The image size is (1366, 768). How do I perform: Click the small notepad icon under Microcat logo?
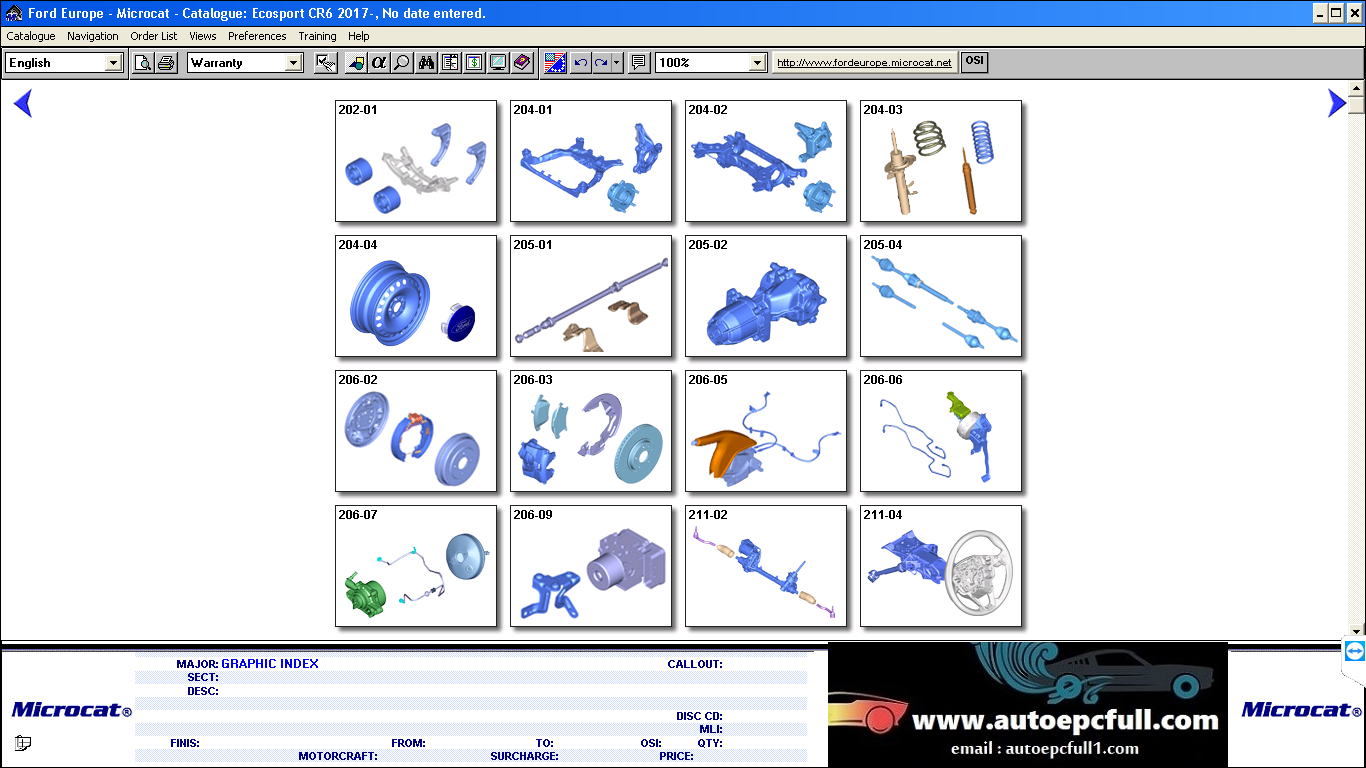(23, 743)
